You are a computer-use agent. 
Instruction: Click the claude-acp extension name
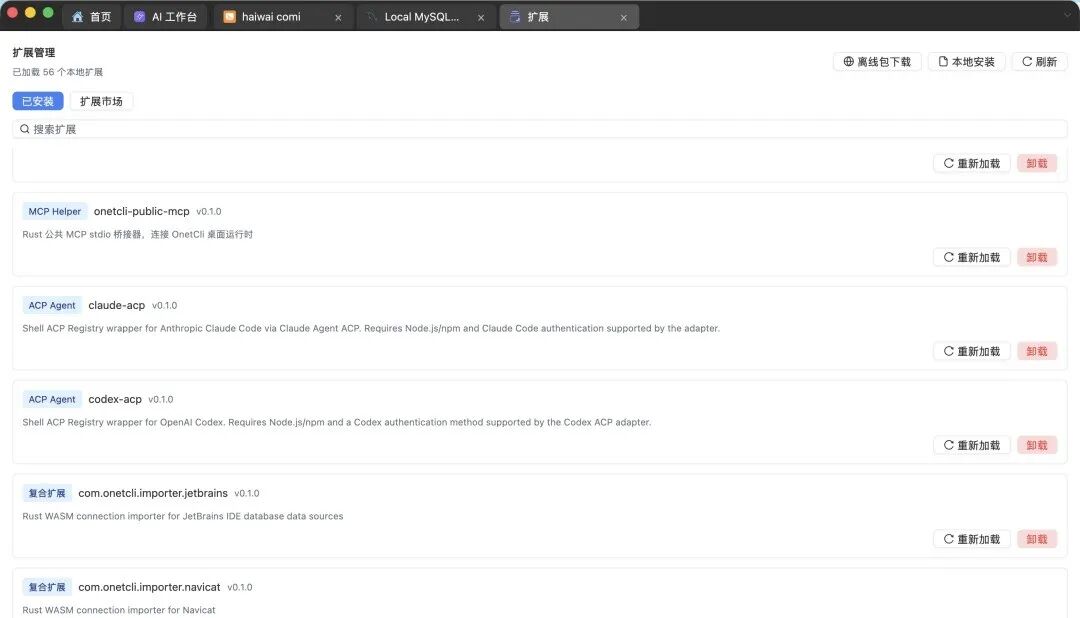pyautogui.click(x=116, y=305)
